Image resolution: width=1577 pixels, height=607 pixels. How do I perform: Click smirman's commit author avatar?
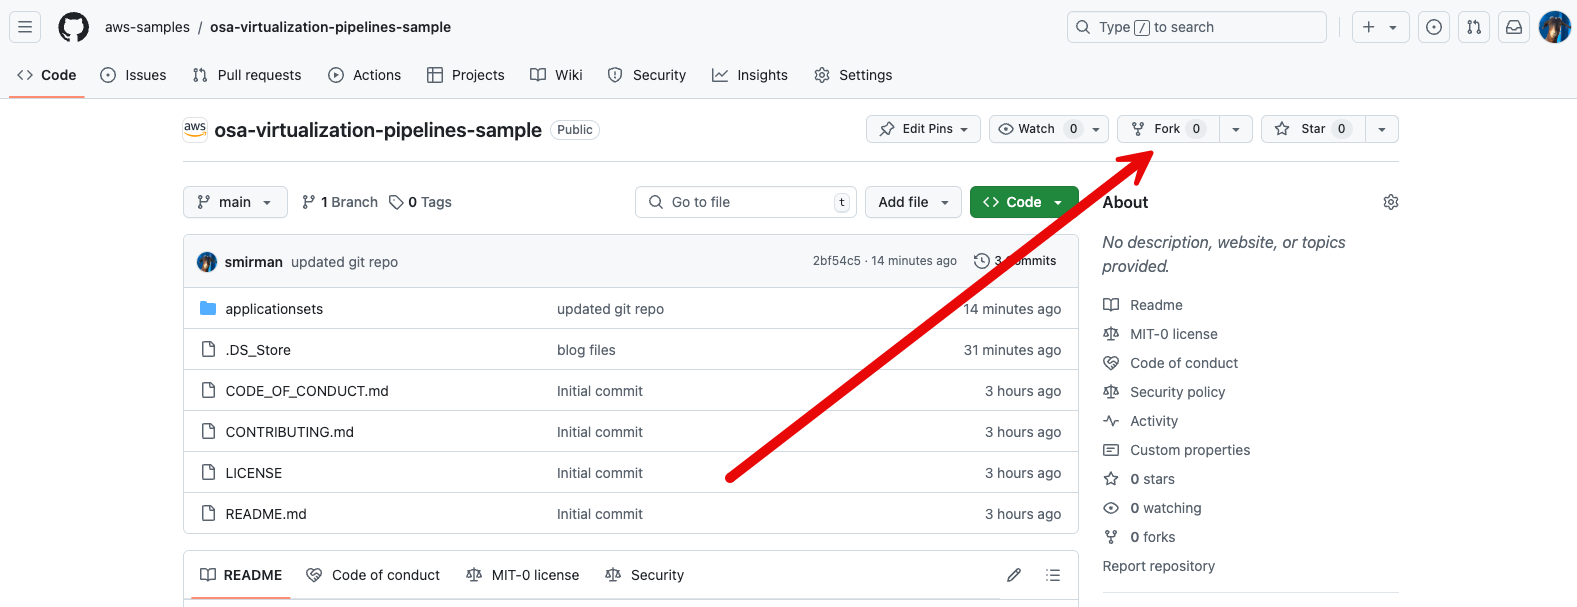click(207, 262)
